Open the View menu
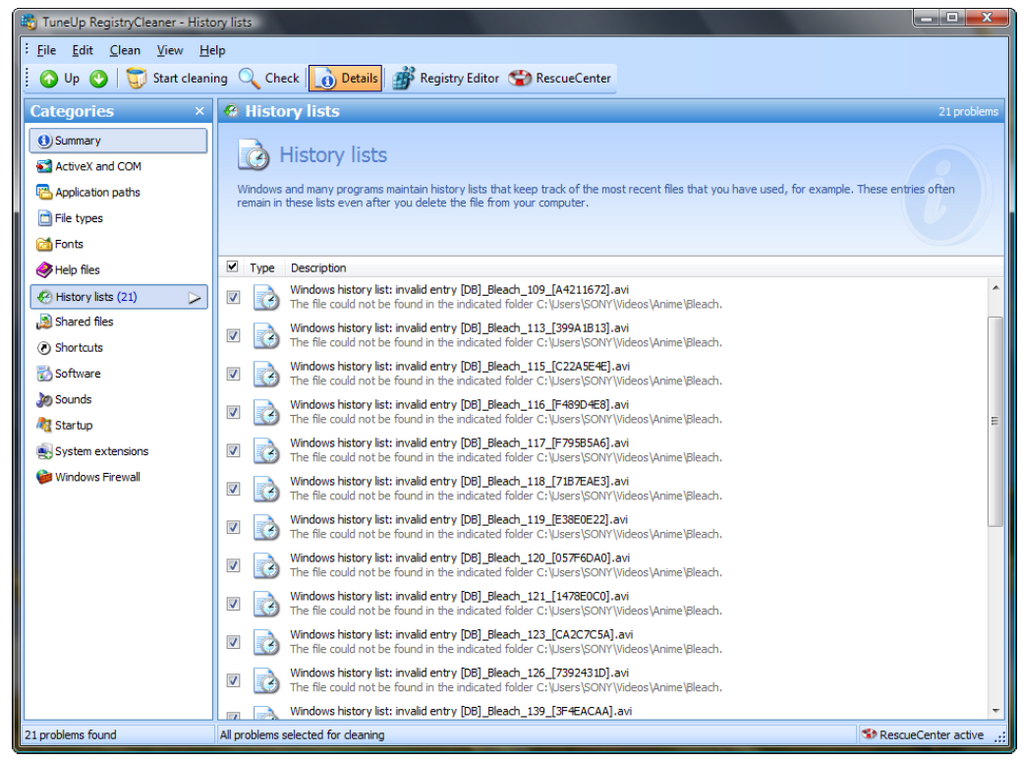Image resolution: width=1023 pixels, height=760 pixels. click(170, 50)
